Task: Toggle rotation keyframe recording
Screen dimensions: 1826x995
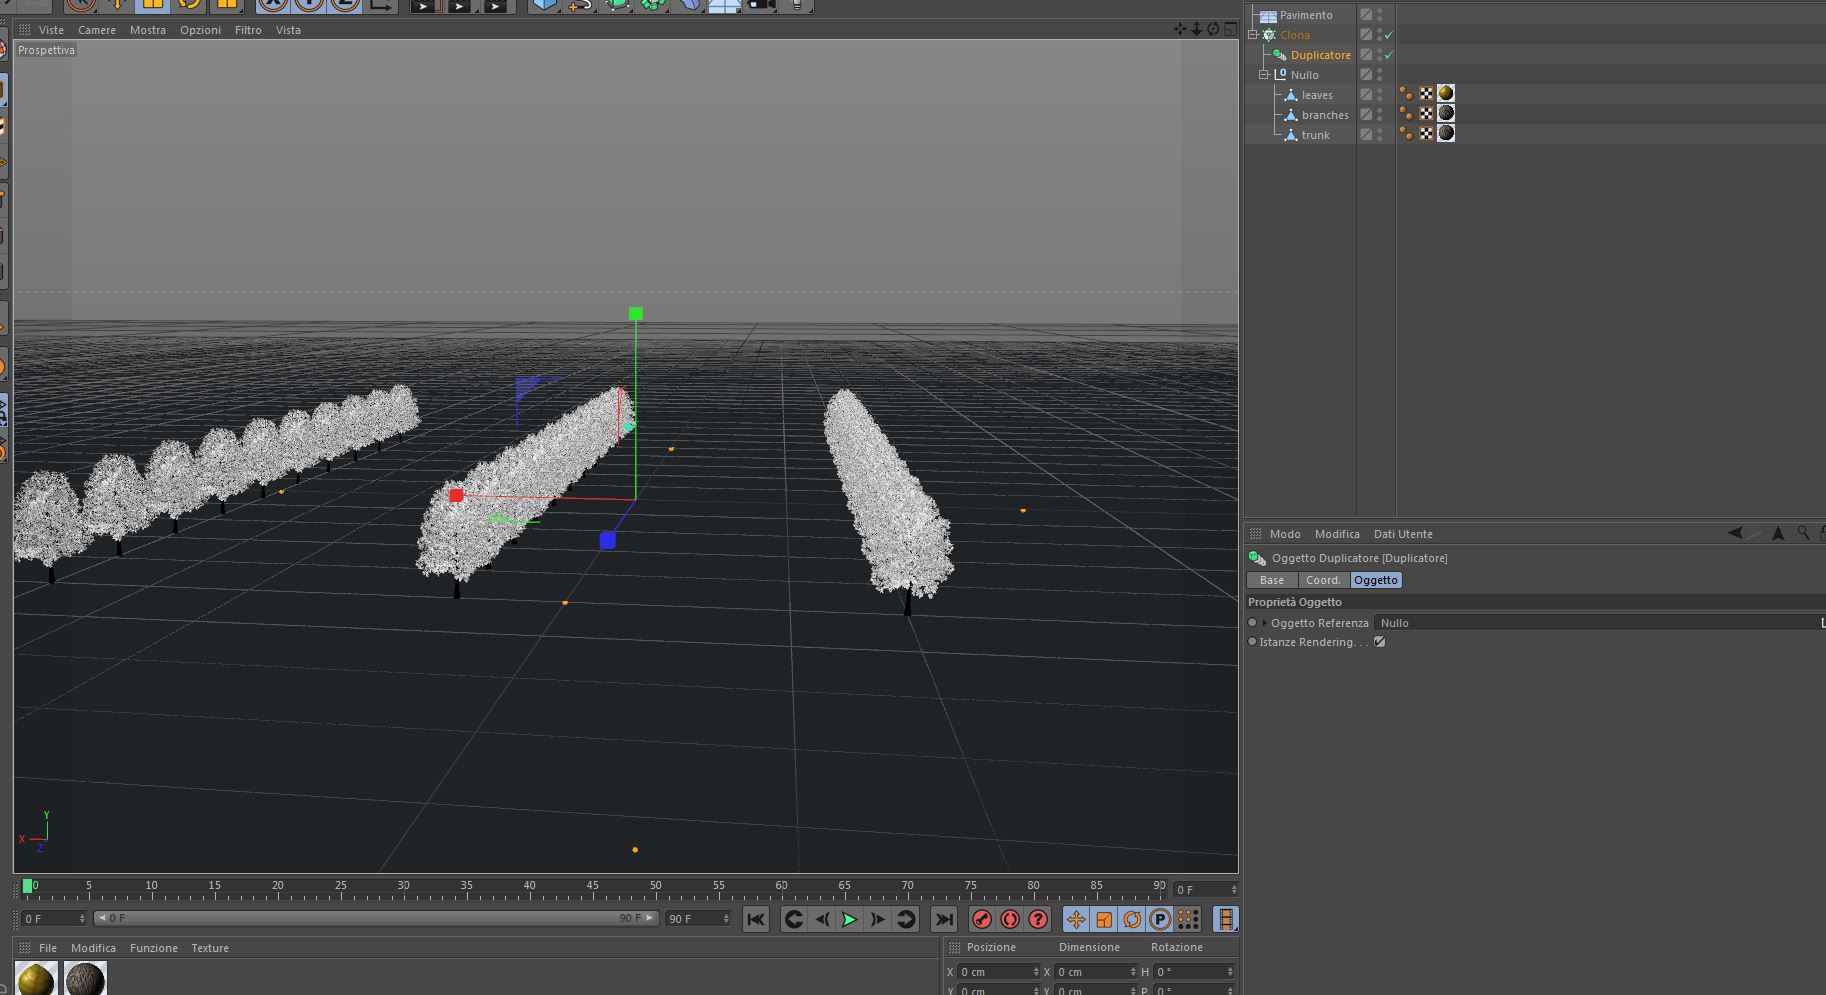Action: [x=1132, y=919]
